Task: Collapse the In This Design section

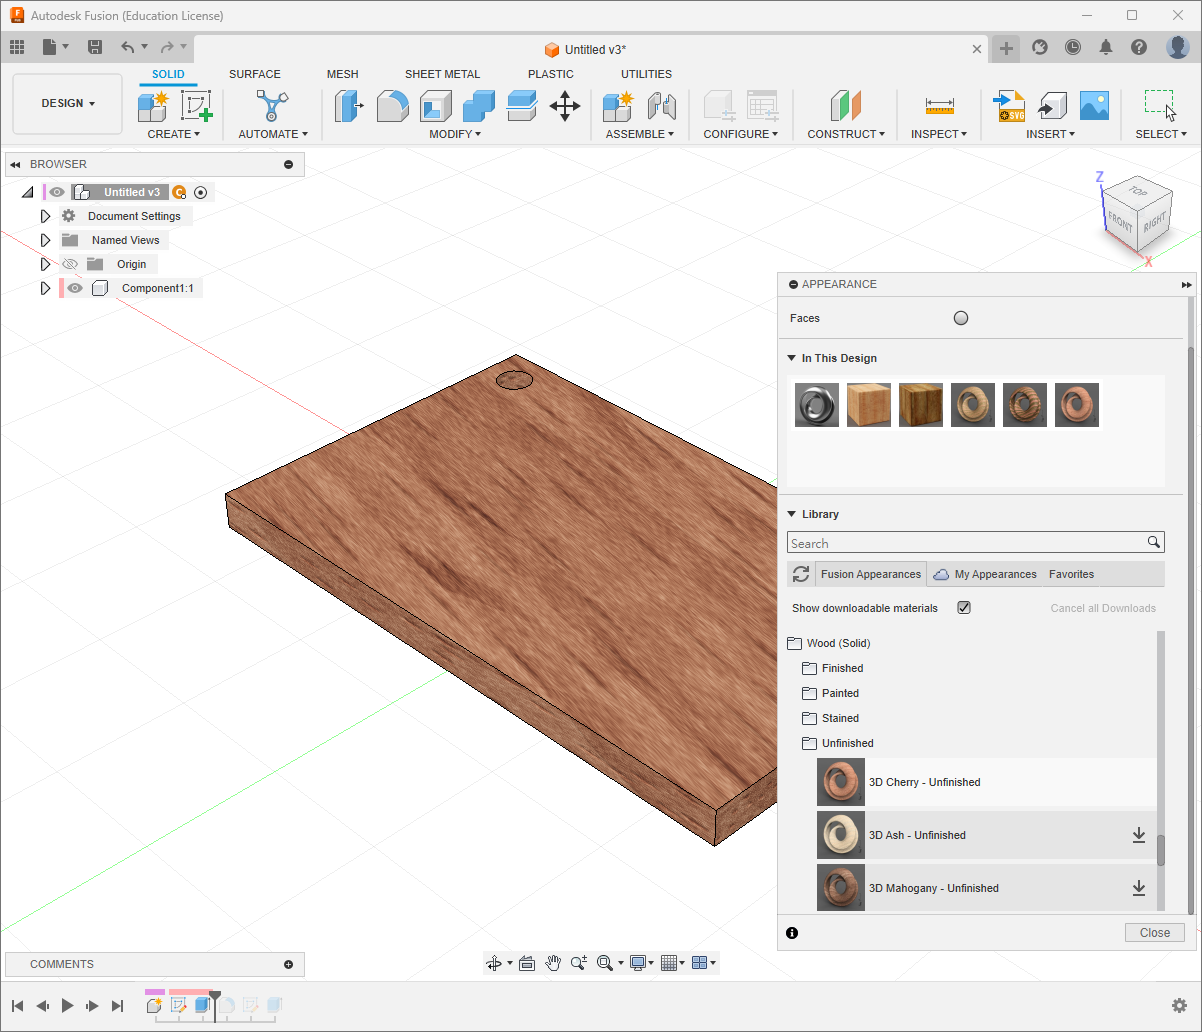Action: click(x=792, y=358)
